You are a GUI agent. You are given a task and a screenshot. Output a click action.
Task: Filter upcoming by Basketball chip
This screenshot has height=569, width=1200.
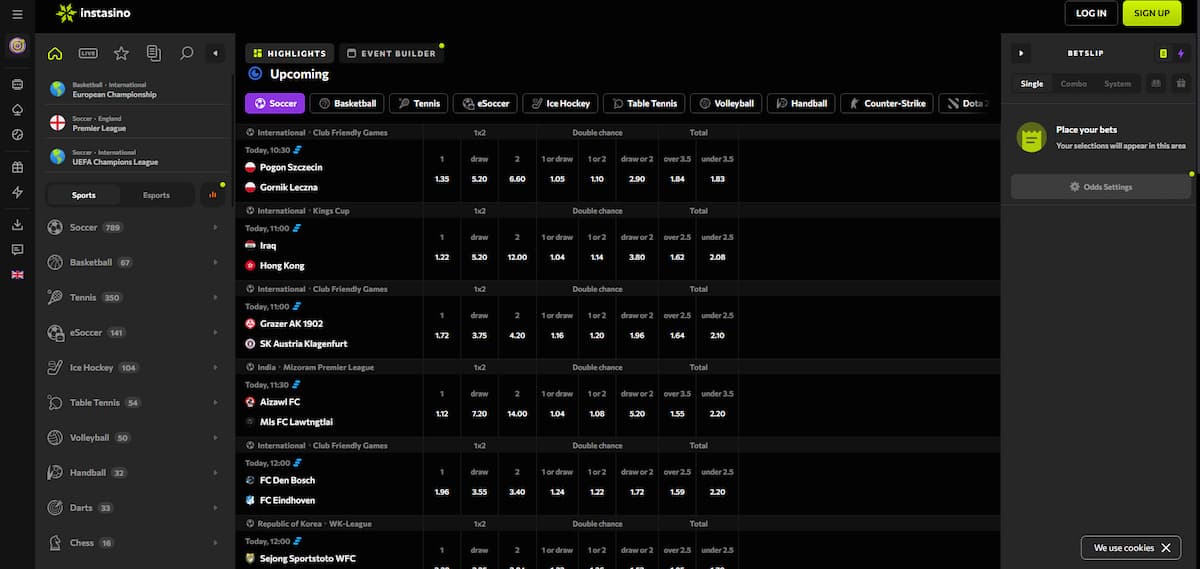coord(347,103)
